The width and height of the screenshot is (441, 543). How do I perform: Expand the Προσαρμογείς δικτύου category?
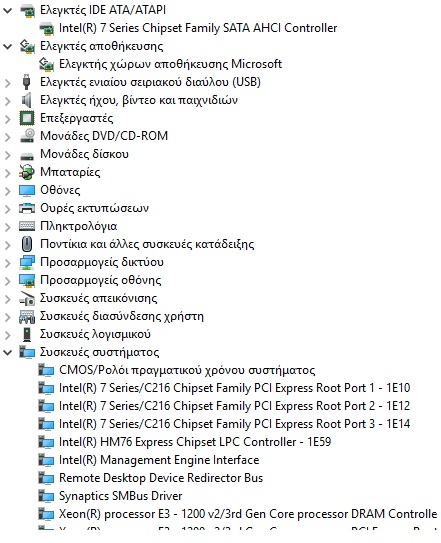[x=7, y=262]
